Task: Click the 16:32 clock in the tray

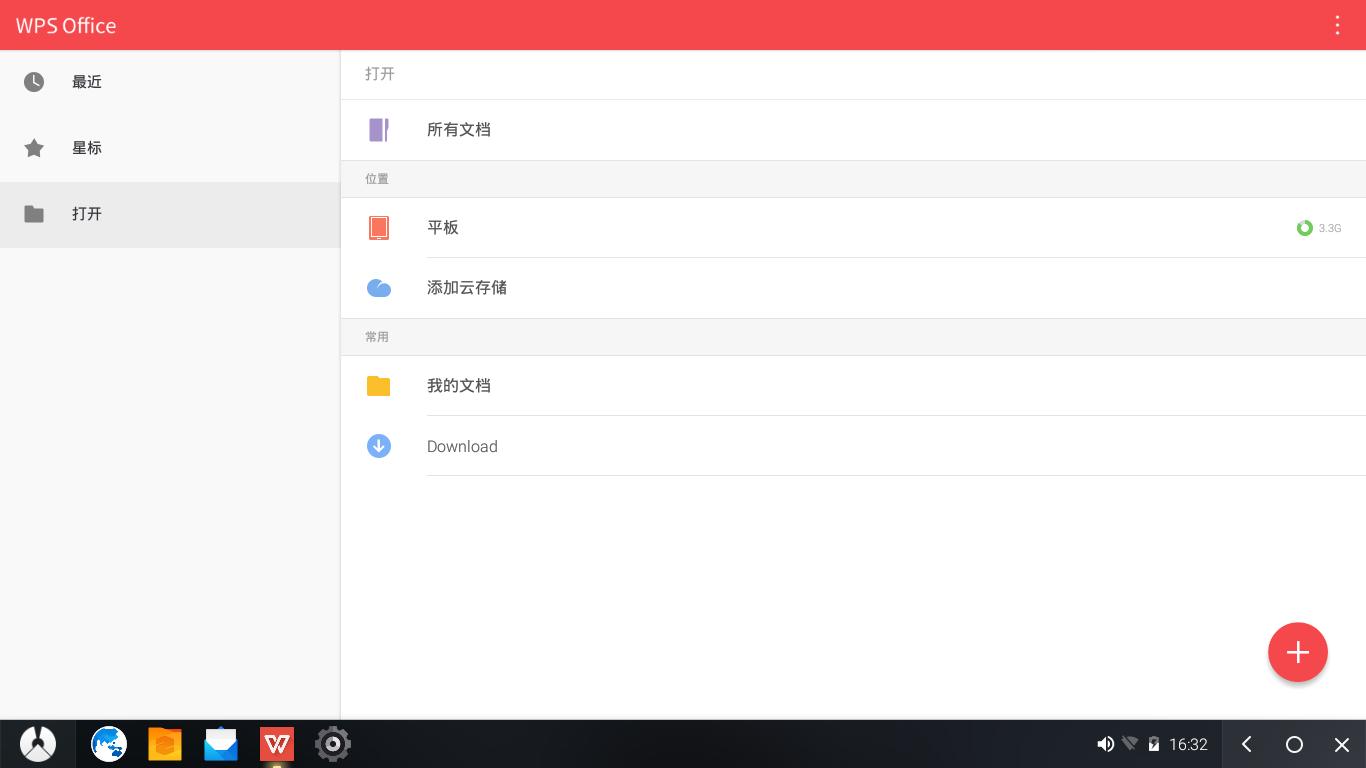Action: point(1188,744)
